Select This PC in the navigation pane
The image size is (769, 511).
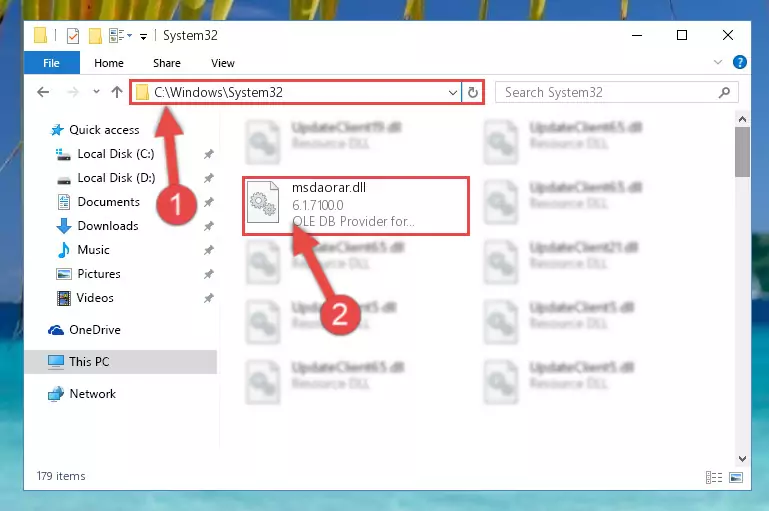point(120,361)
